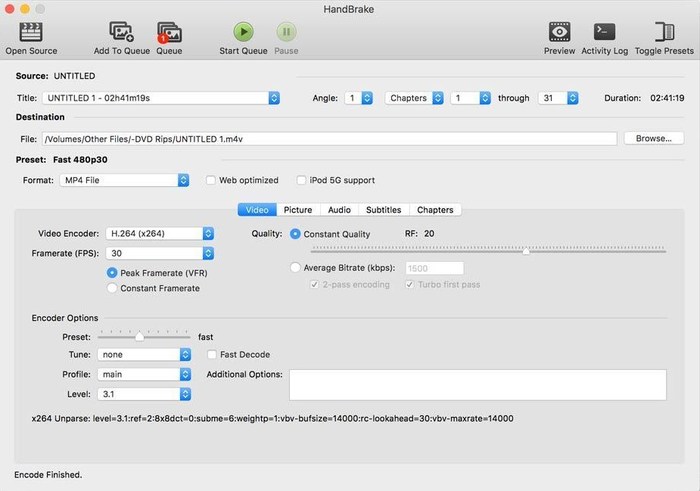Open the Video Encoder dropdown
Screen dimensions: 700x491
pos(160,233)
